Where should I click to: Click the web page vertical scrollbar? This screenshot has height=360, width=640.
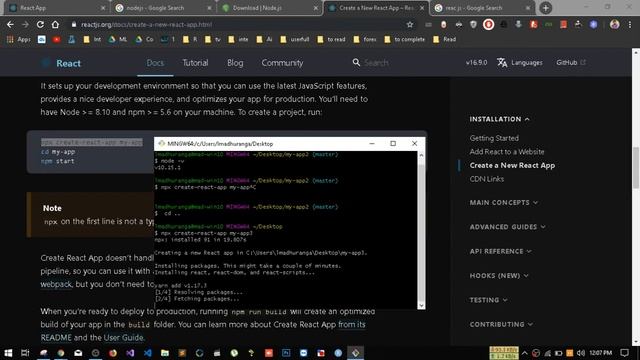click(x=636, y=196)
